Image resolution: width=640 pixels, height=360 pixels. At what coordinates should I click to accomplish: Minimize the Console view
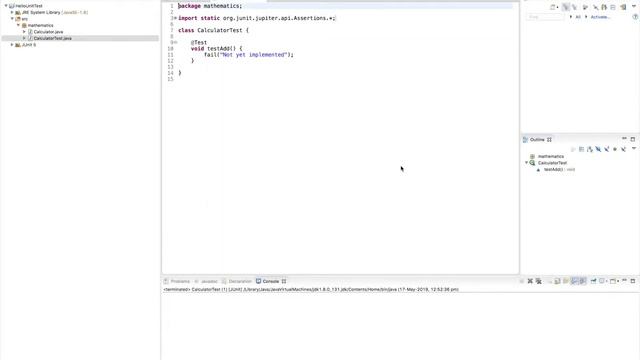point(624,280)
